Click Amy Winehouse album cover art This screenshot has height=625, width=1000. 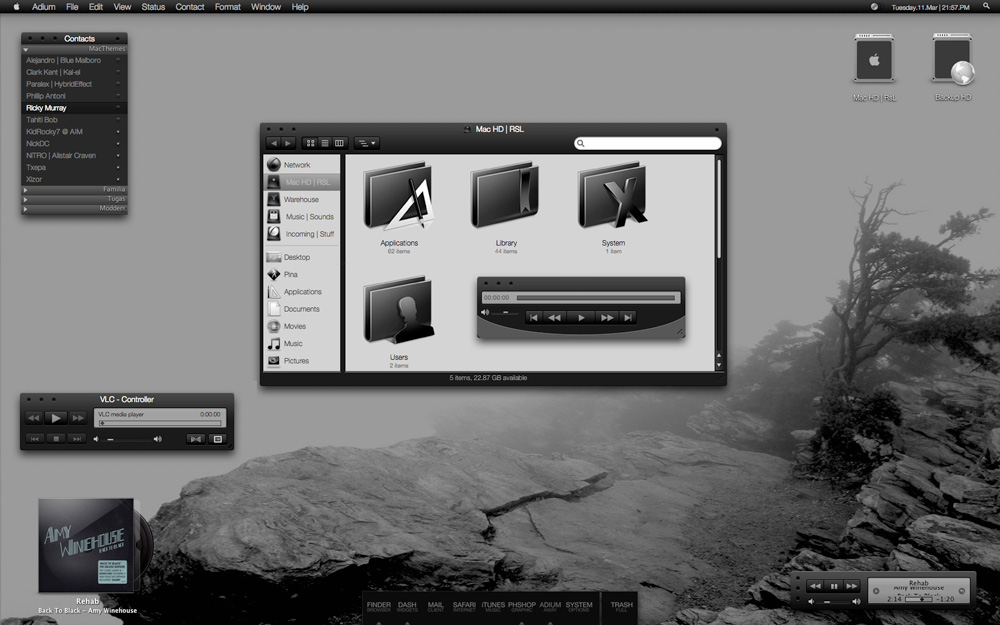coord(85,546)
